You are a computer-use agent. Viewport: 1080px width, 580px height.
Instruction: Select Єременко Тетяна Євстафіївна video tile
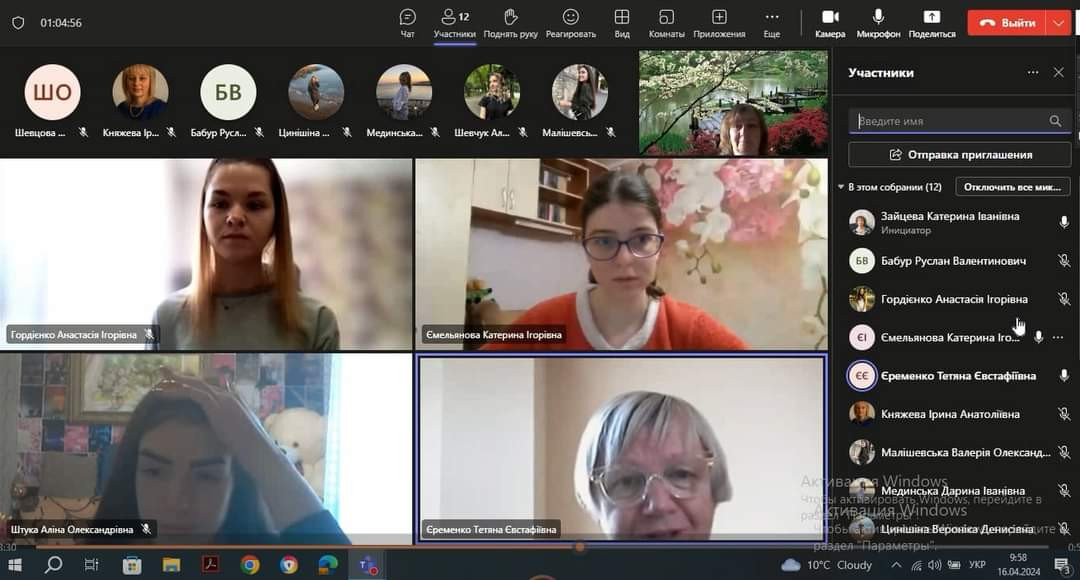pyautogui.click(x=621, y=448)
